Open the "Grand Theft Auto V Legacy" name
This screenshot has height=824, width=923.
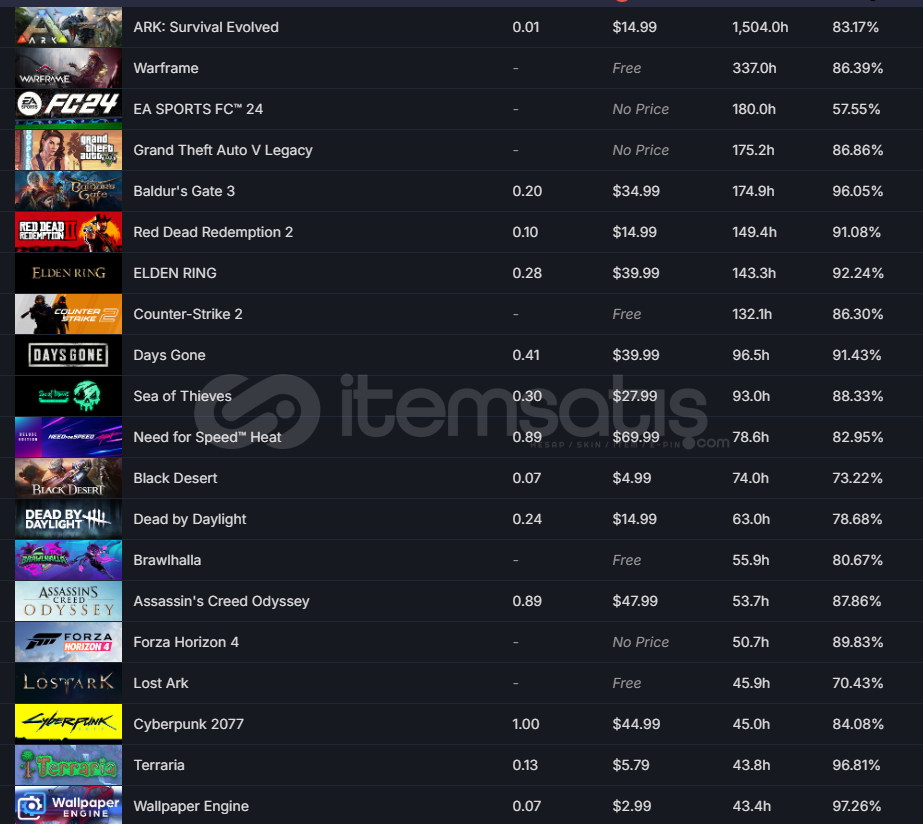pos(223,150)
